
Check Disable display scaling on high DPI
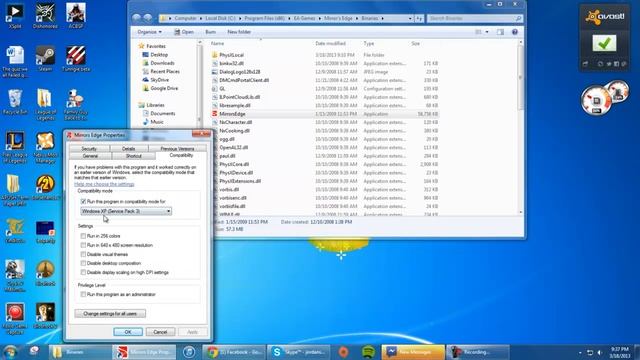pos(83,272)
